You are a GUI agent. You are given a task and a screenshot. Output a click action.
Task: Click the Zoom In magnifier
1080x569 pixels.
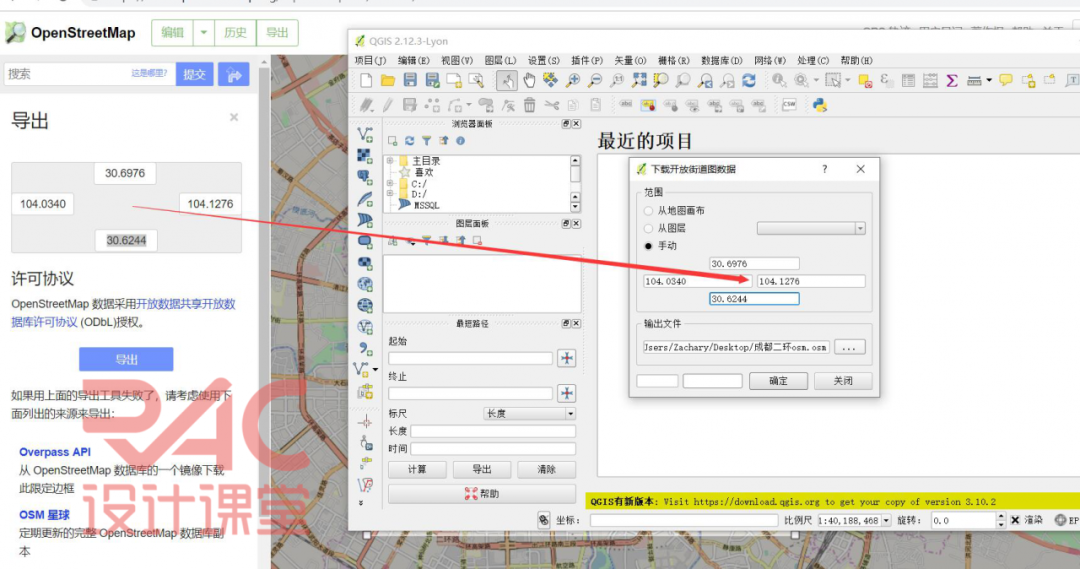coord(572,81)
